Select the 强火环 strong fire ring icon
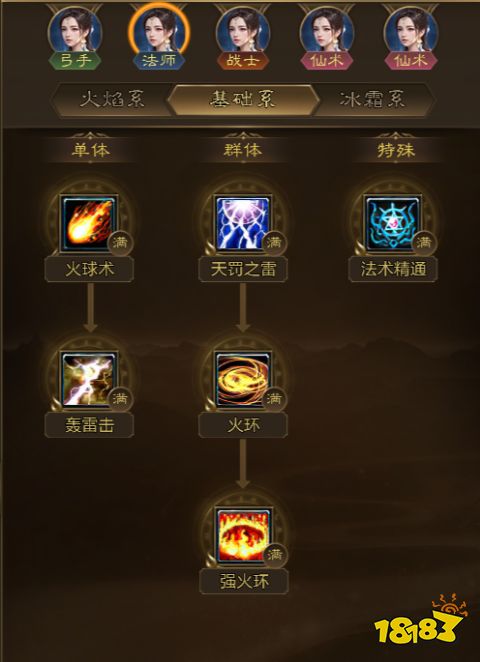480x662 pixels. point(243,535)
